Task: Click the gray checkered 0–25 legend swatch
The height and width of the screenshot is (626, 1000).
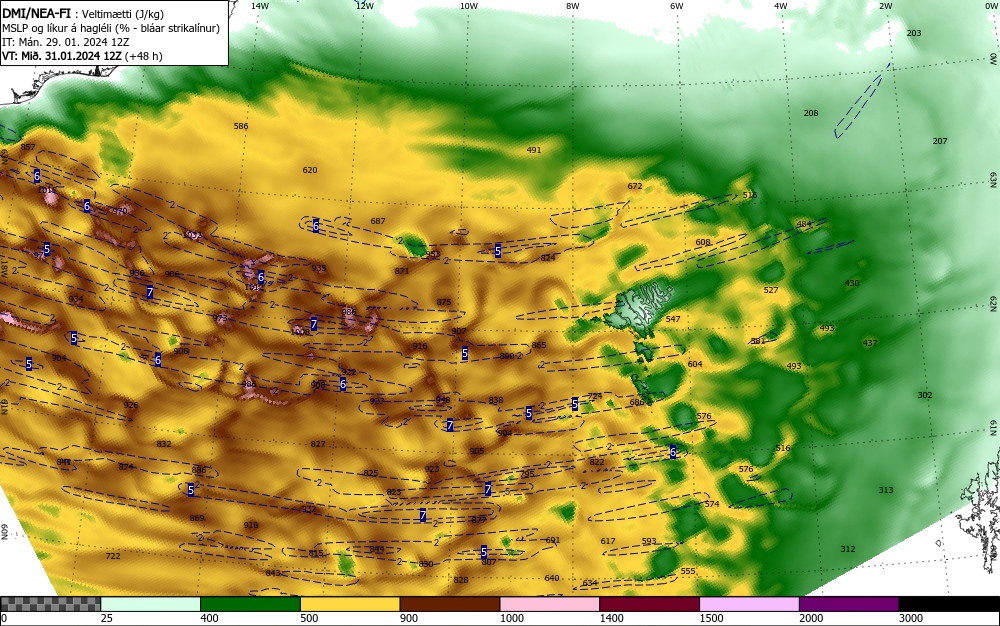Action: 50,604
